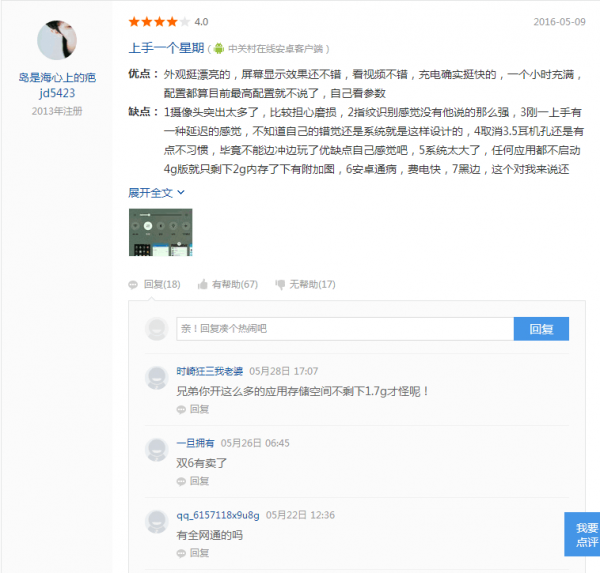Screen dimensions: 600x573
Task: Click the 我要点评 floating button
Action: click(x=586, y=534)
